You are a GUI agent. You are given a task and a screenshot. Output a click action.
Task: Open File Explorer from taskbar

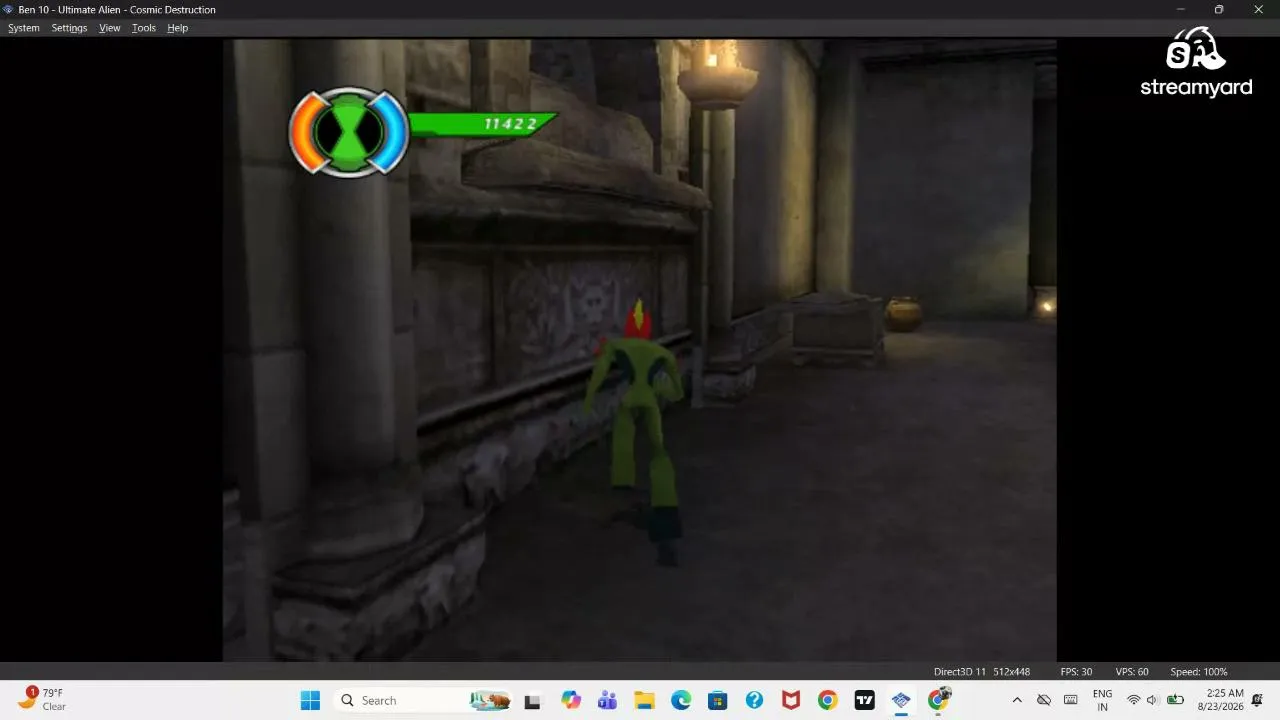(x=644, y=700)
